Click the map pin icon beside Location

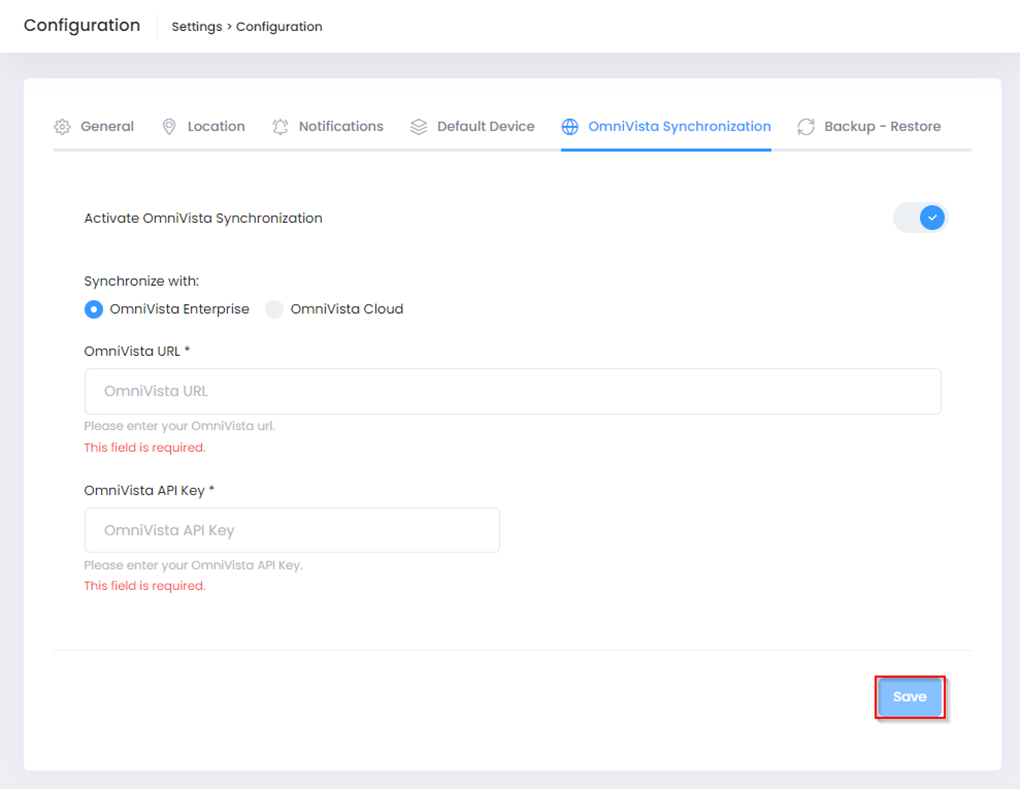[169, 127]
